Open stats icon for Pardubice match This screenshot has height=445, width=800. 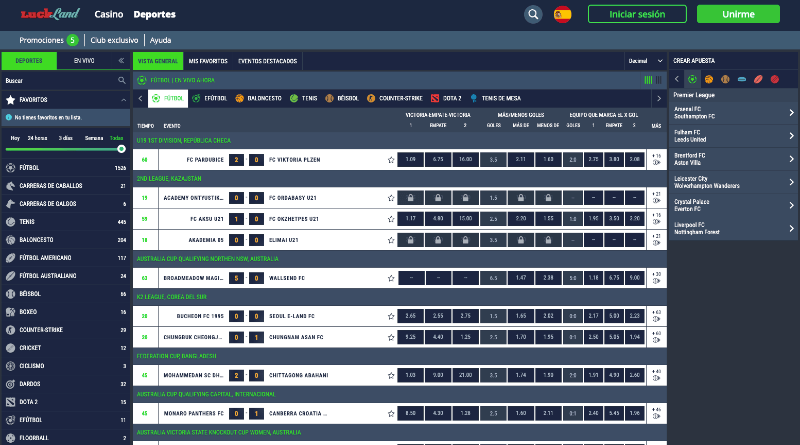[656, 163]
